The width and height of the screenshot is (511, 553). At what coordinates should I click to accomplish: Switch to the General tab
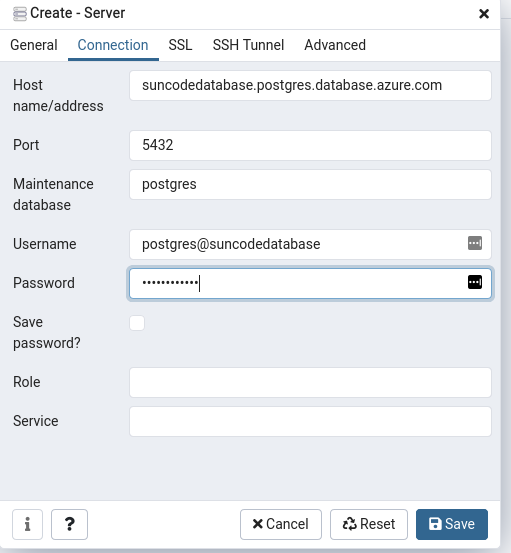pos(34,45)
